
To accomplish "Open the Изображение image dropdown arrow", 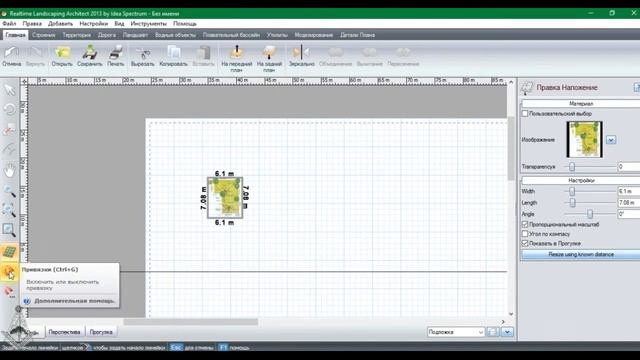I will coord(611,140).
